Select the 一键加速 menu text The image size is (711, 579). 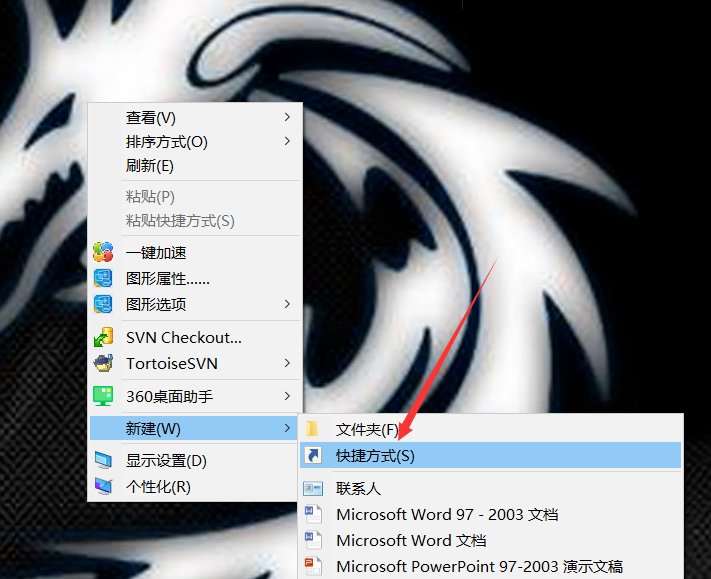tap(156, 253)
